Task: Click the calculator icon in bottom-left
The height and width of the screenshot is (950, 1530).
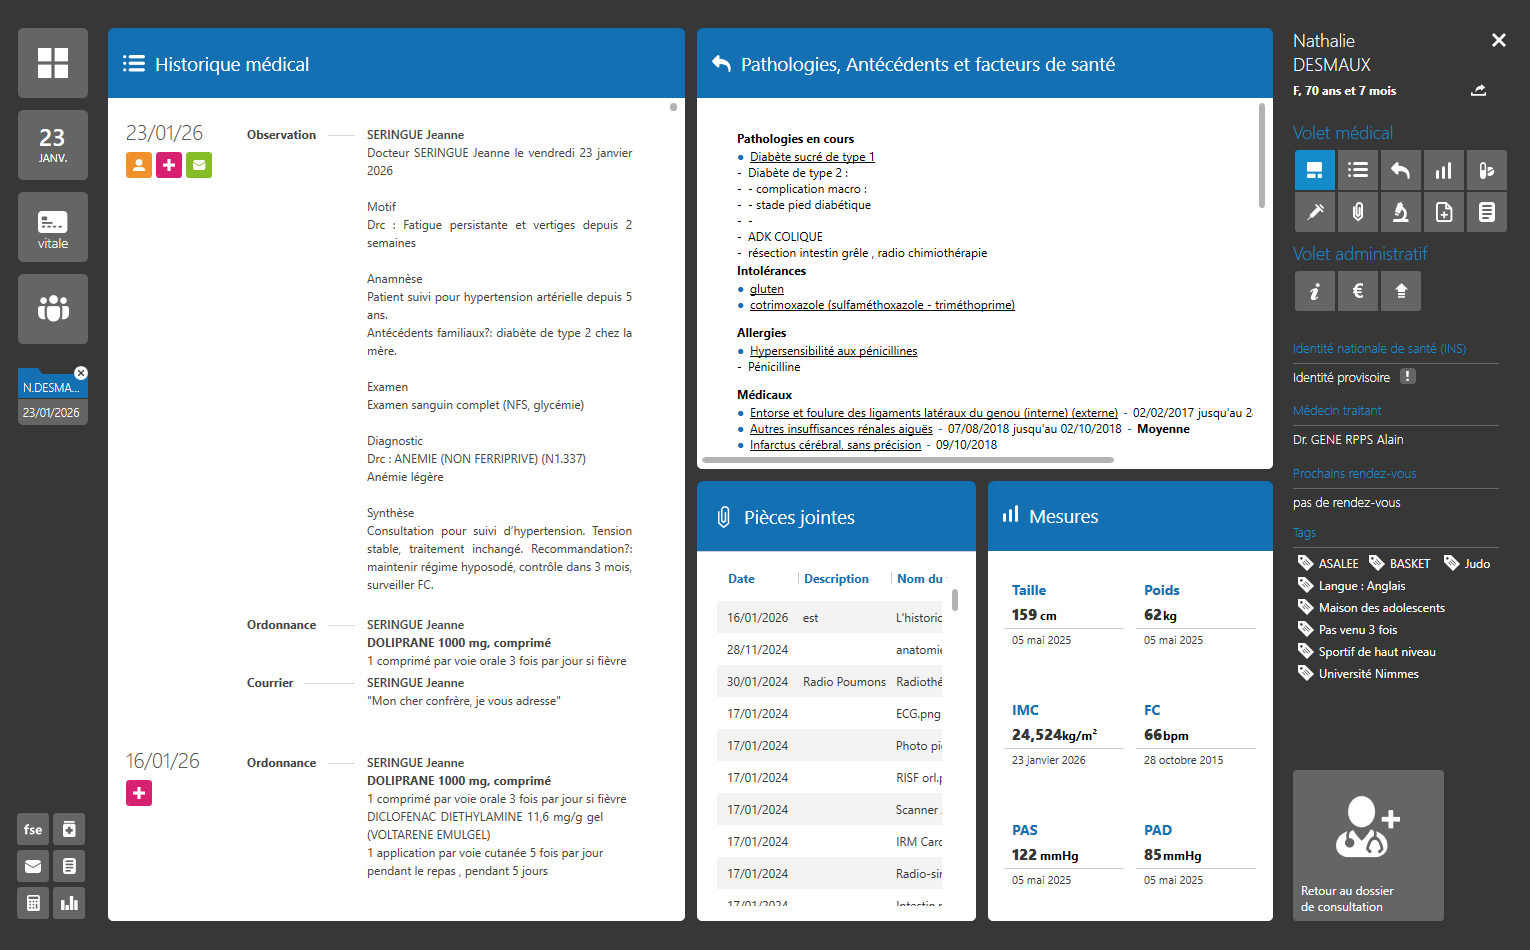Action: click(x=33, y=903)
